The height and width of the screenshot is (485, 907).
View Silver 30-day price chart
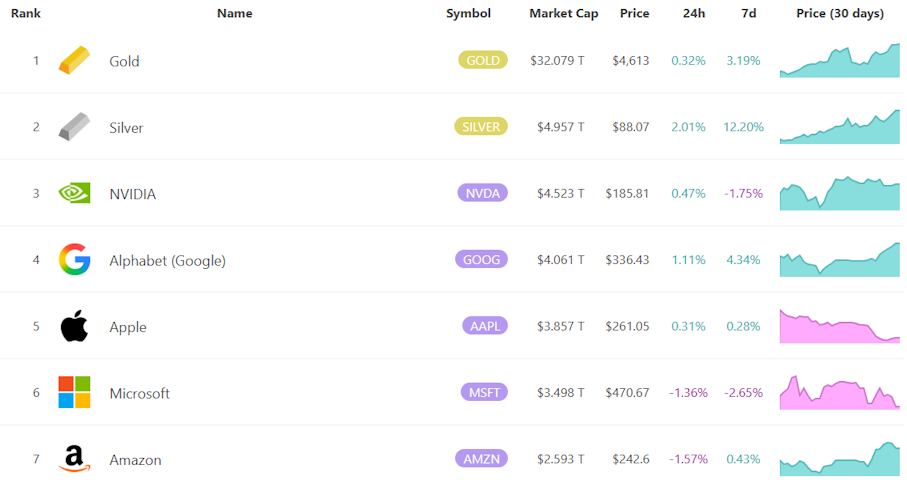coord(840,127)
